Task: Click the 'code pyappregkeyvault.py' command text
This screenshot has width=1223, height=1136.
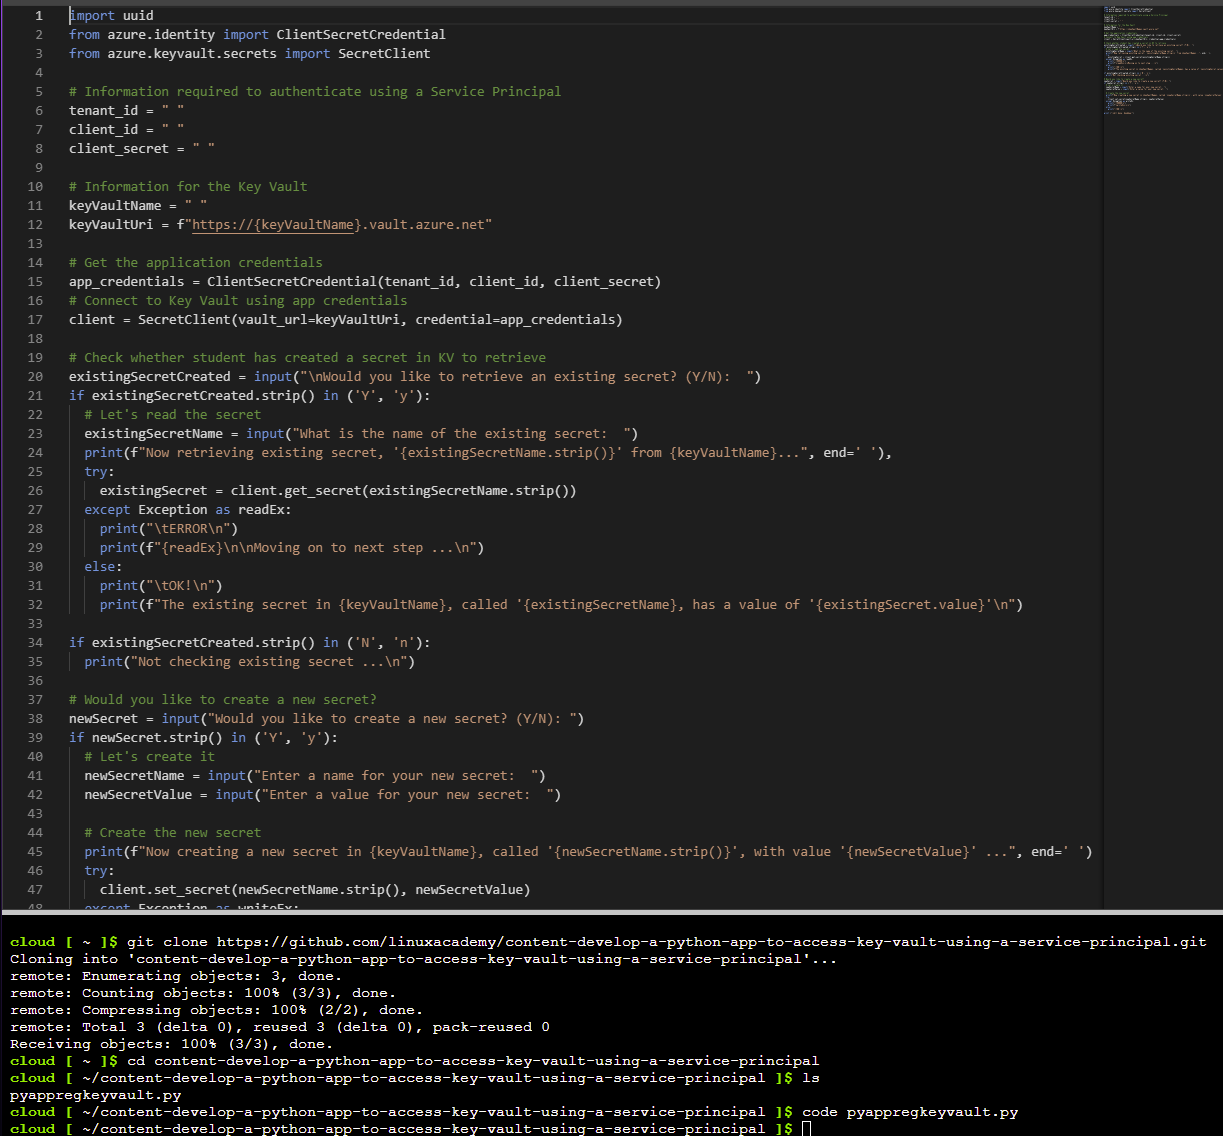Action: tap(910, 1111)
